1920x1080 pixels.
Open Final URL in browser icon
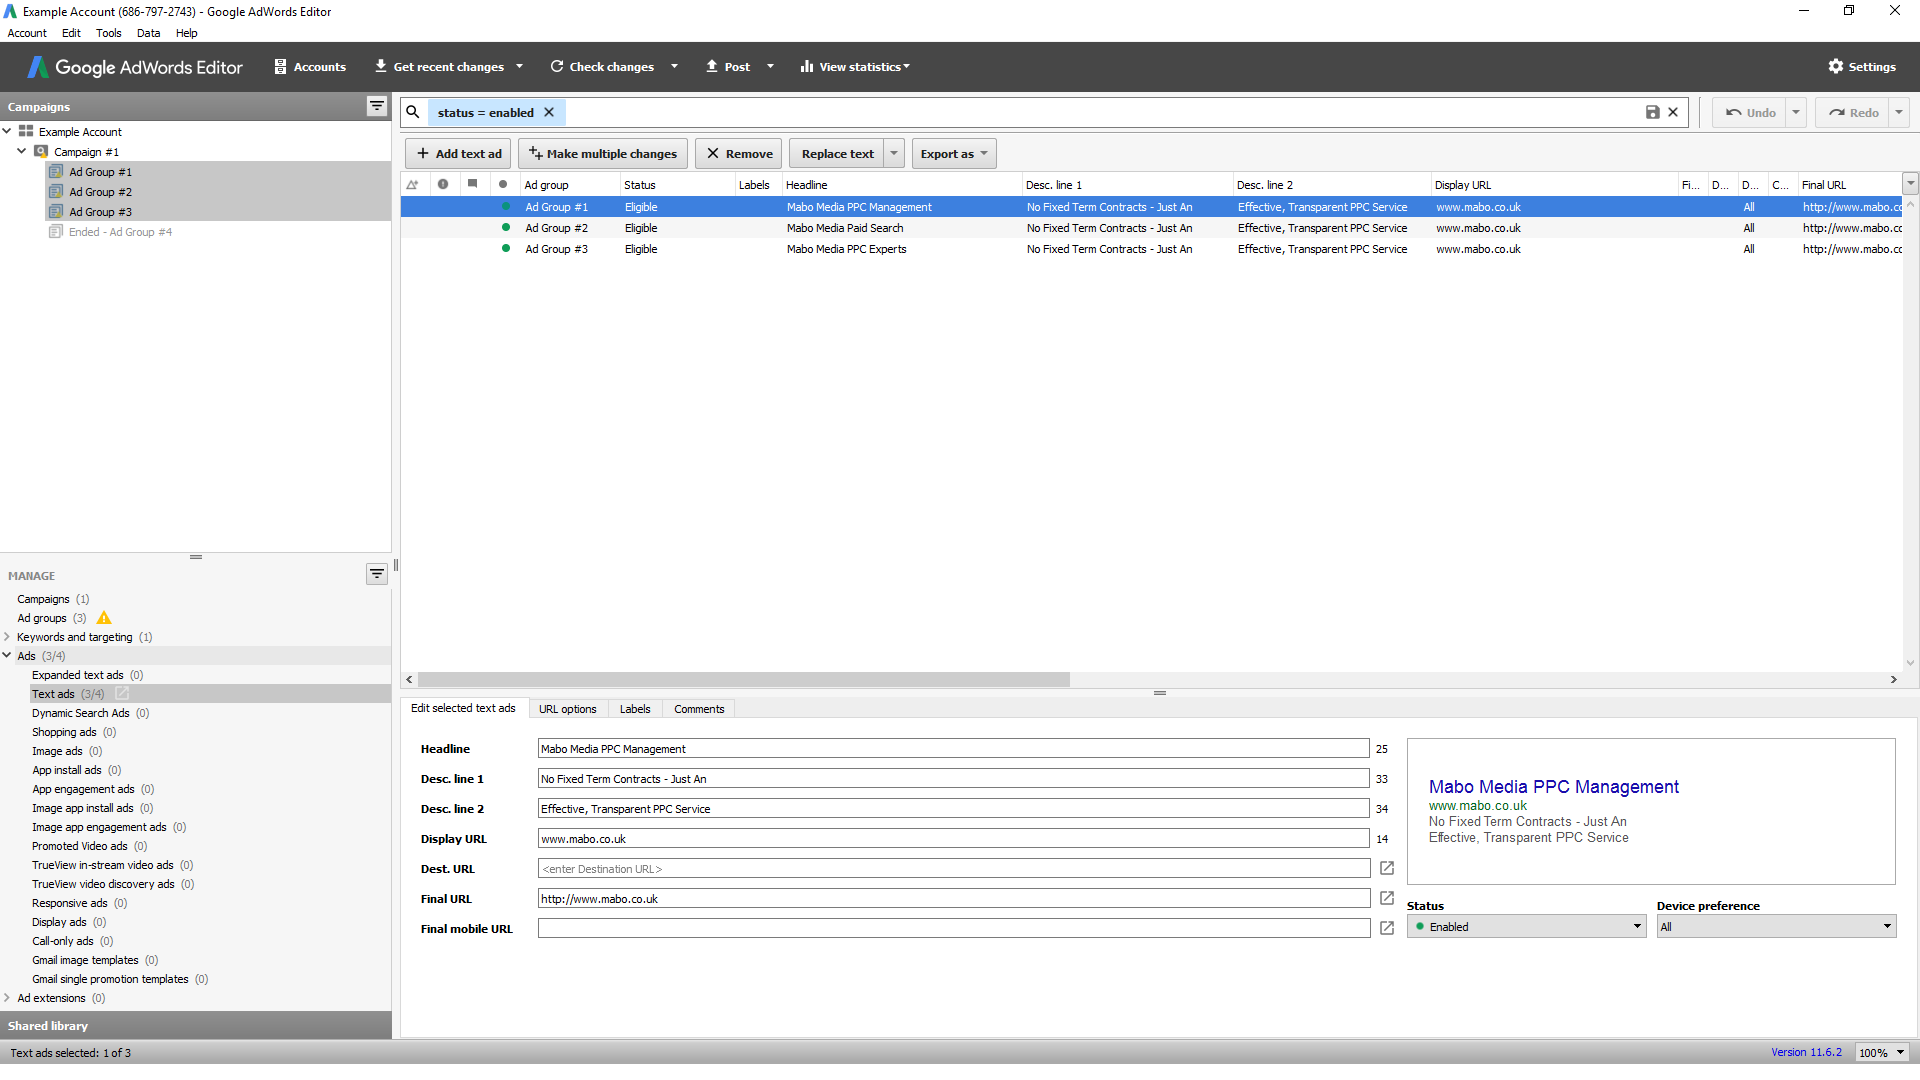click(1387, 898)
